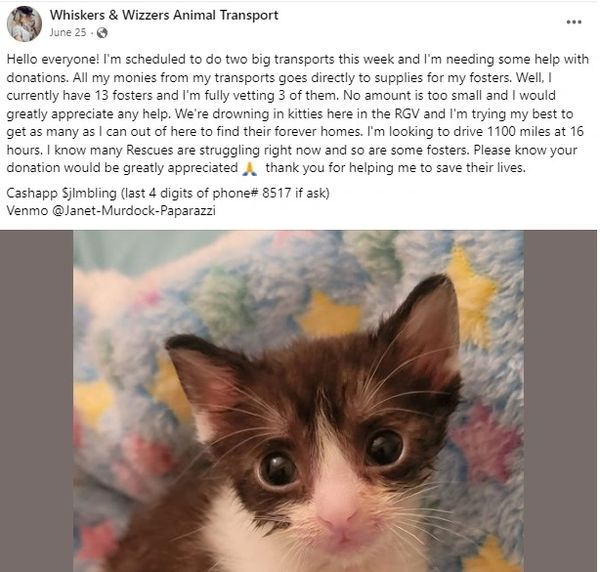The width and height of the screenshot is (600, 572).
Task: Click the globe public audience icon
Action: coord(102,33)
